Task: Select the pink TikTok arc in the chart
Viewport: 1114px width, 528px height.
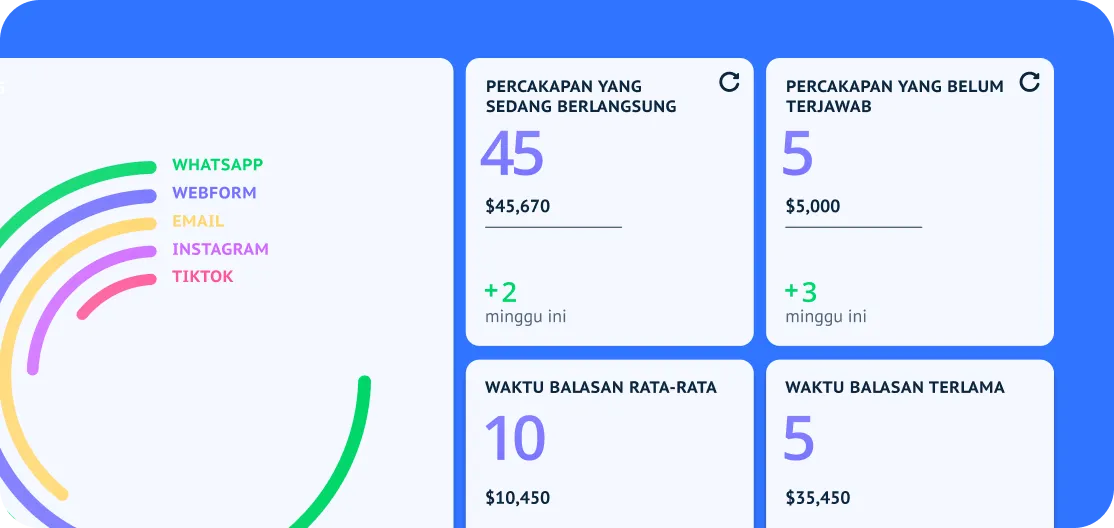Action: [x=110, y=289]
